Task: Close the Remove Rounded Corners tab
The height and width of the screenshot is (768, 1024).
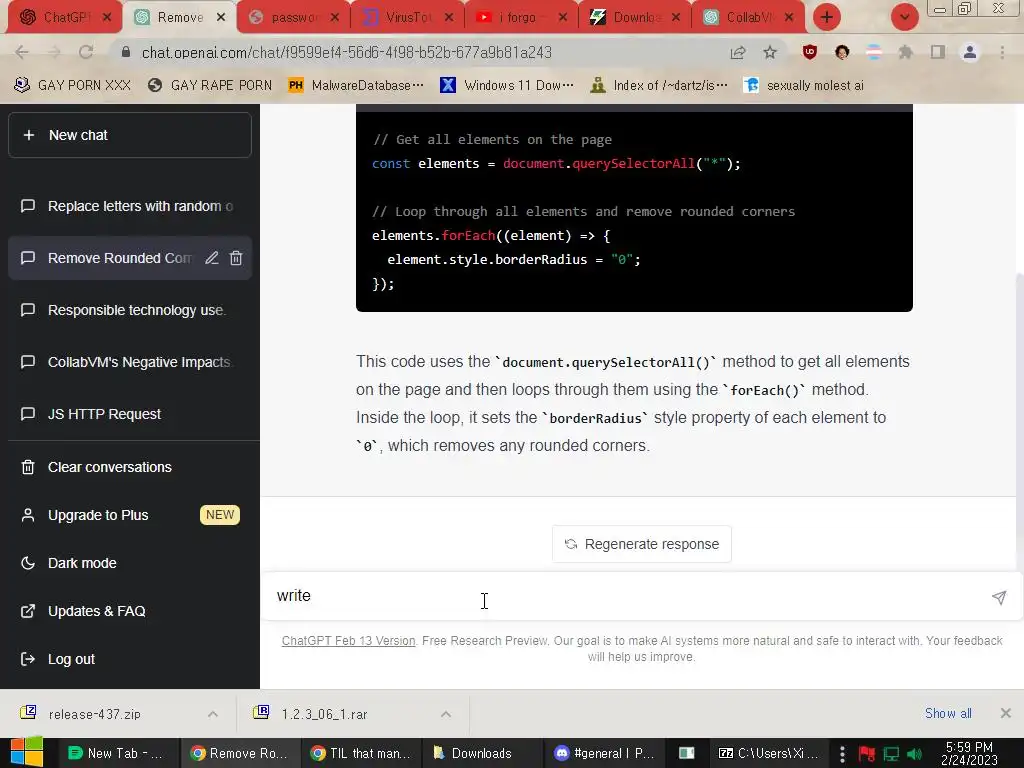Action: (221, 18)
